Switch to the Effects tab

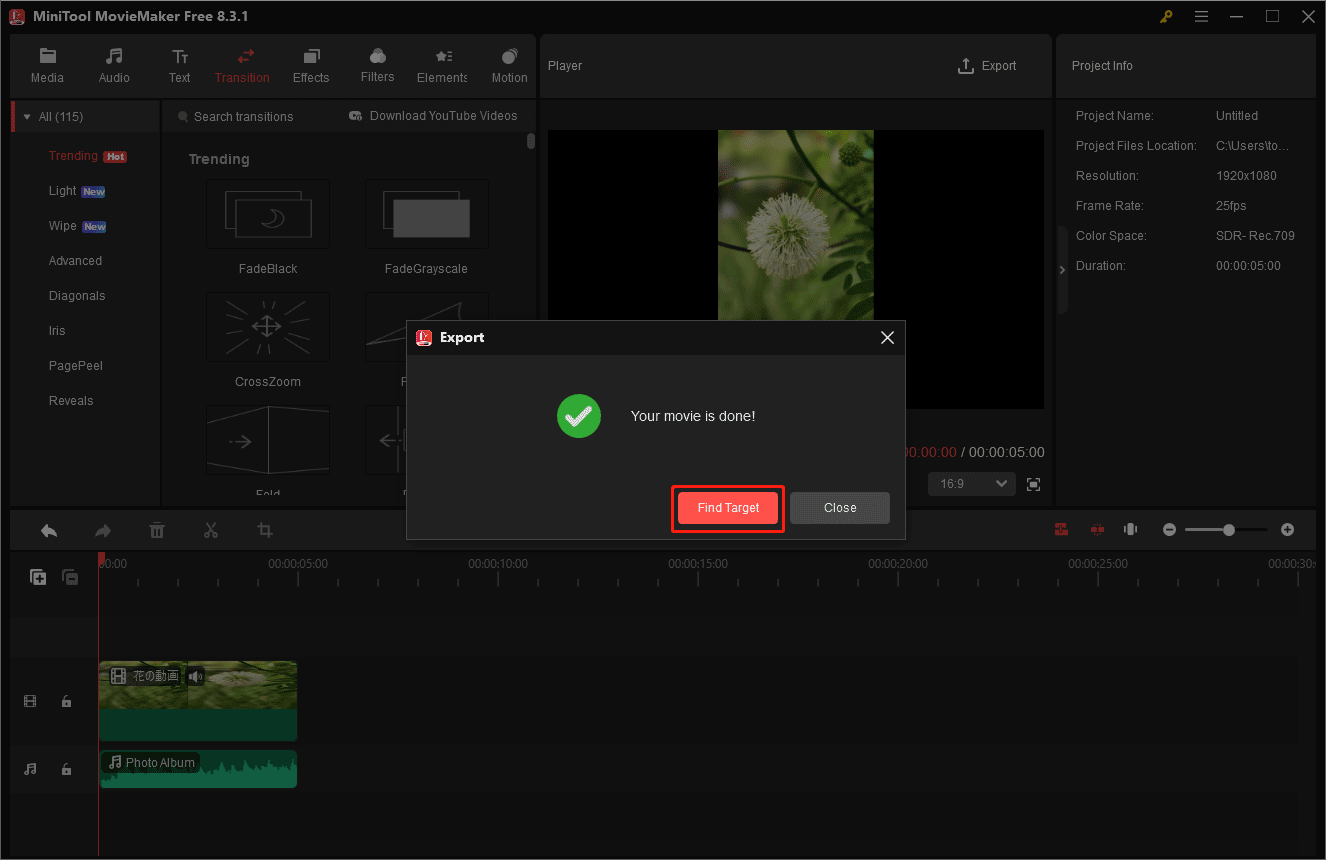pyautogui.click(x=311, y=66)
